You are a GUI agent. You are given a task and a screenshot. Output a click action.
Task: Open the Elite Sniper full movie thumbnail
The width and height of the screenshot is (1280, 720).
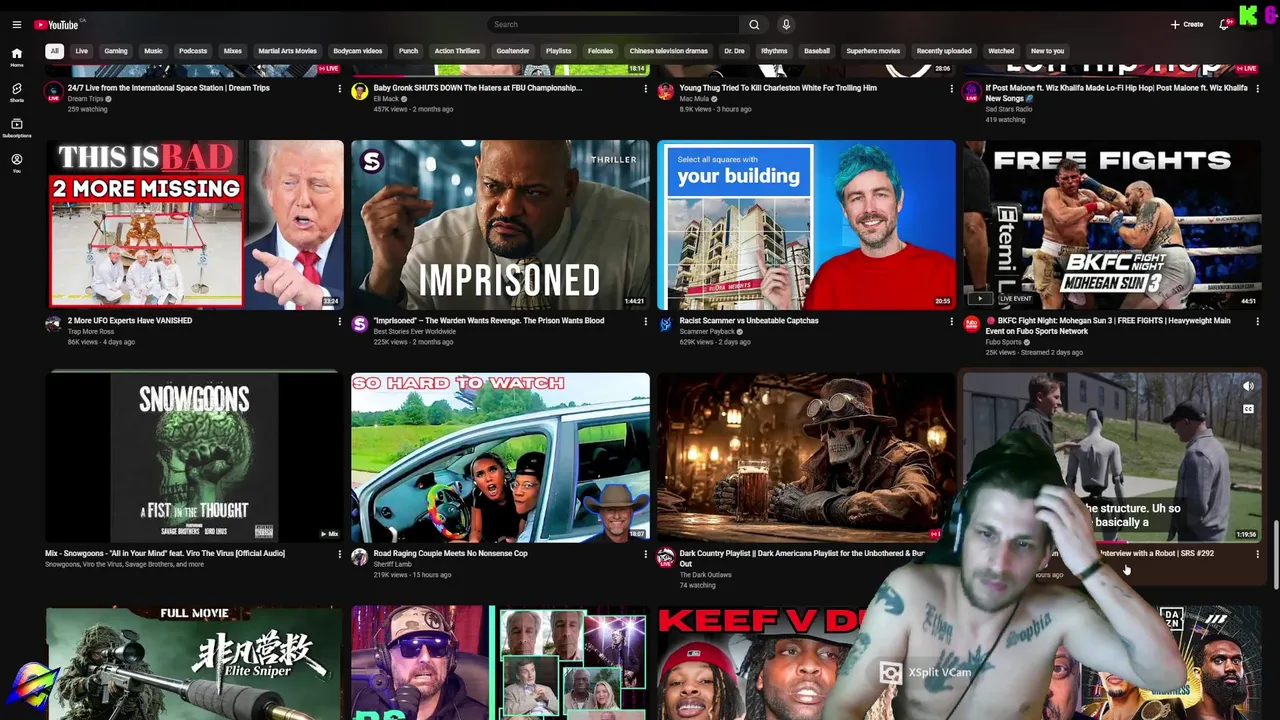point(194,662)
